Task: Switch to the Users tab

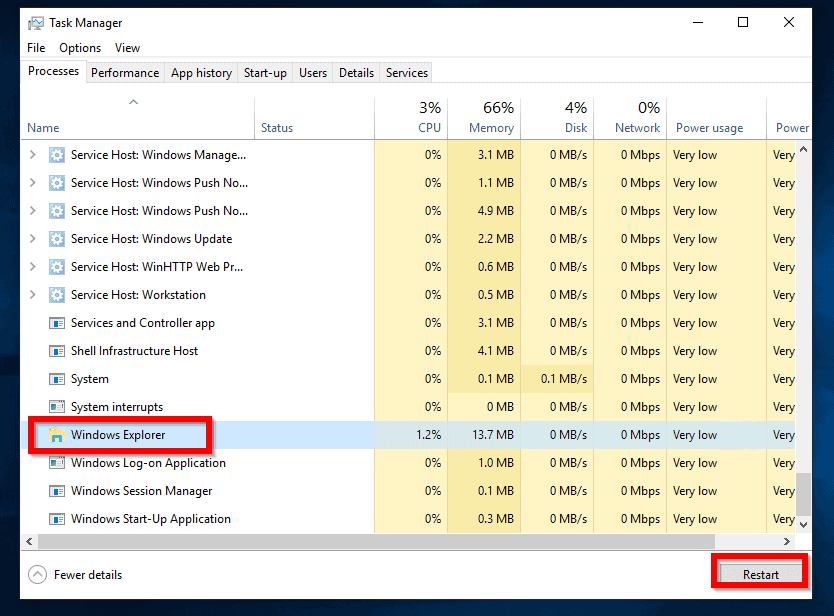Action: tap(313, 73)
